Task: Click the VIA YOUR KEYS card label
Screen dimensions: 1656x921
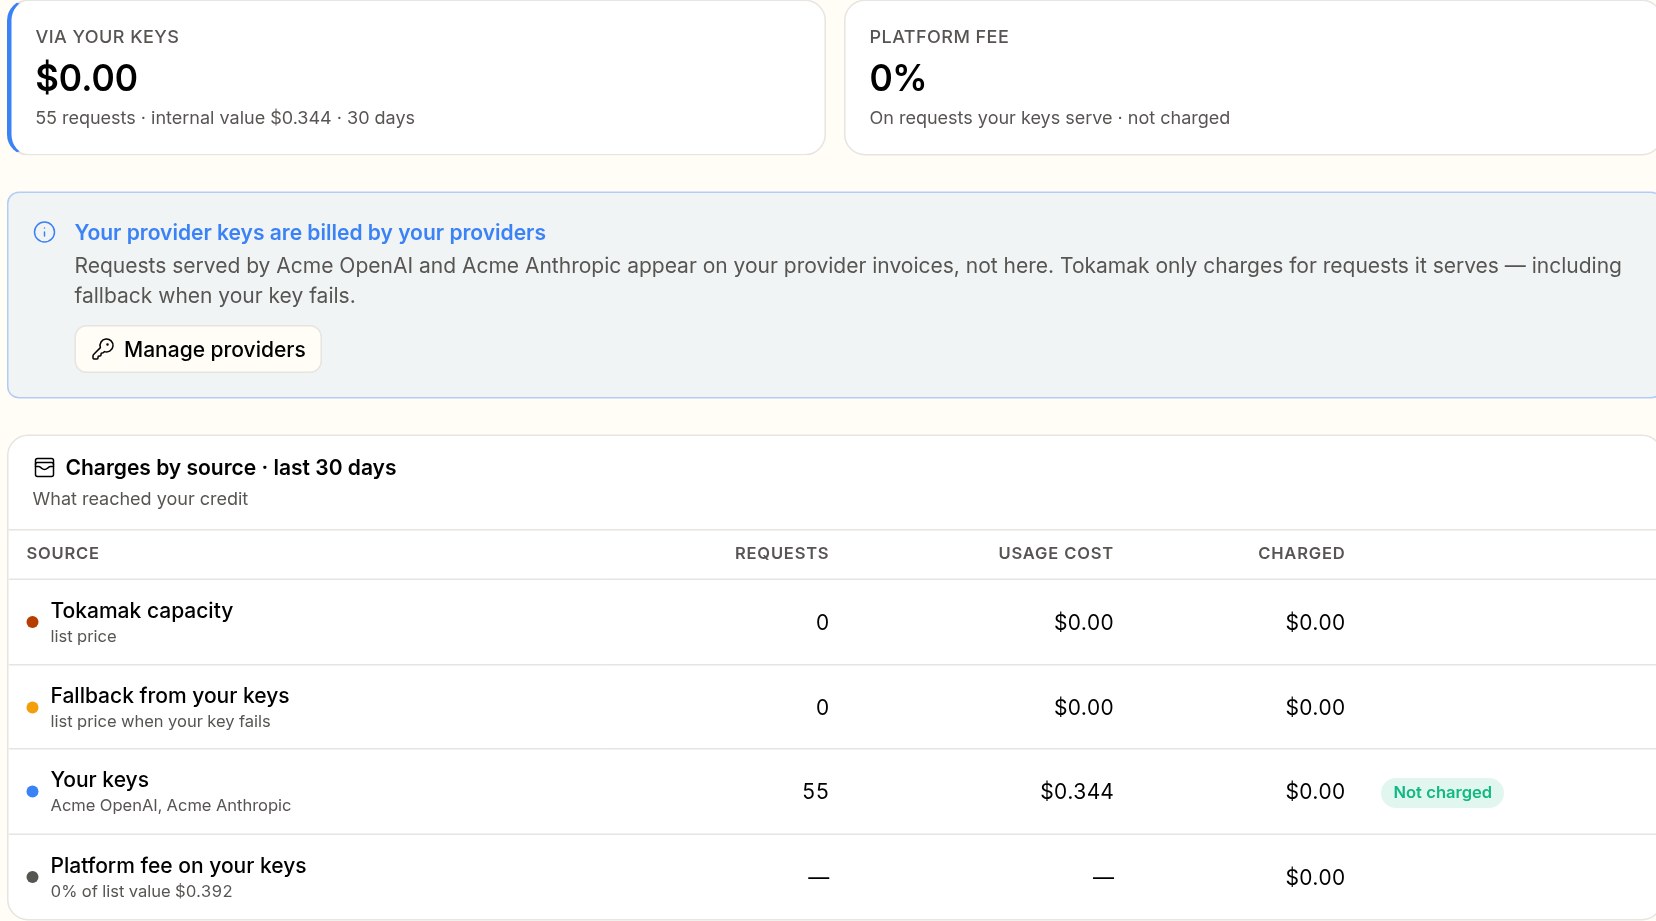Action: (107, 37)
